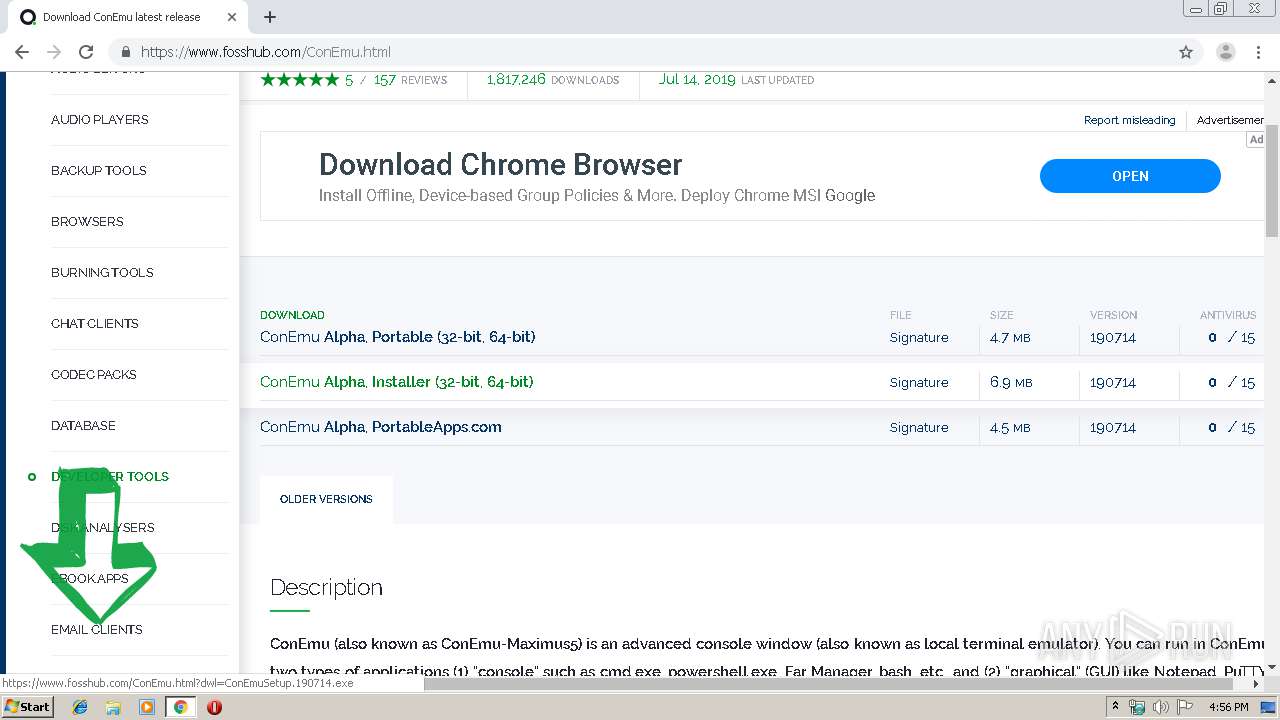Open the Chrome three-dot menu
This screenshot has height=720, width=1280.
coord(1257,52)
